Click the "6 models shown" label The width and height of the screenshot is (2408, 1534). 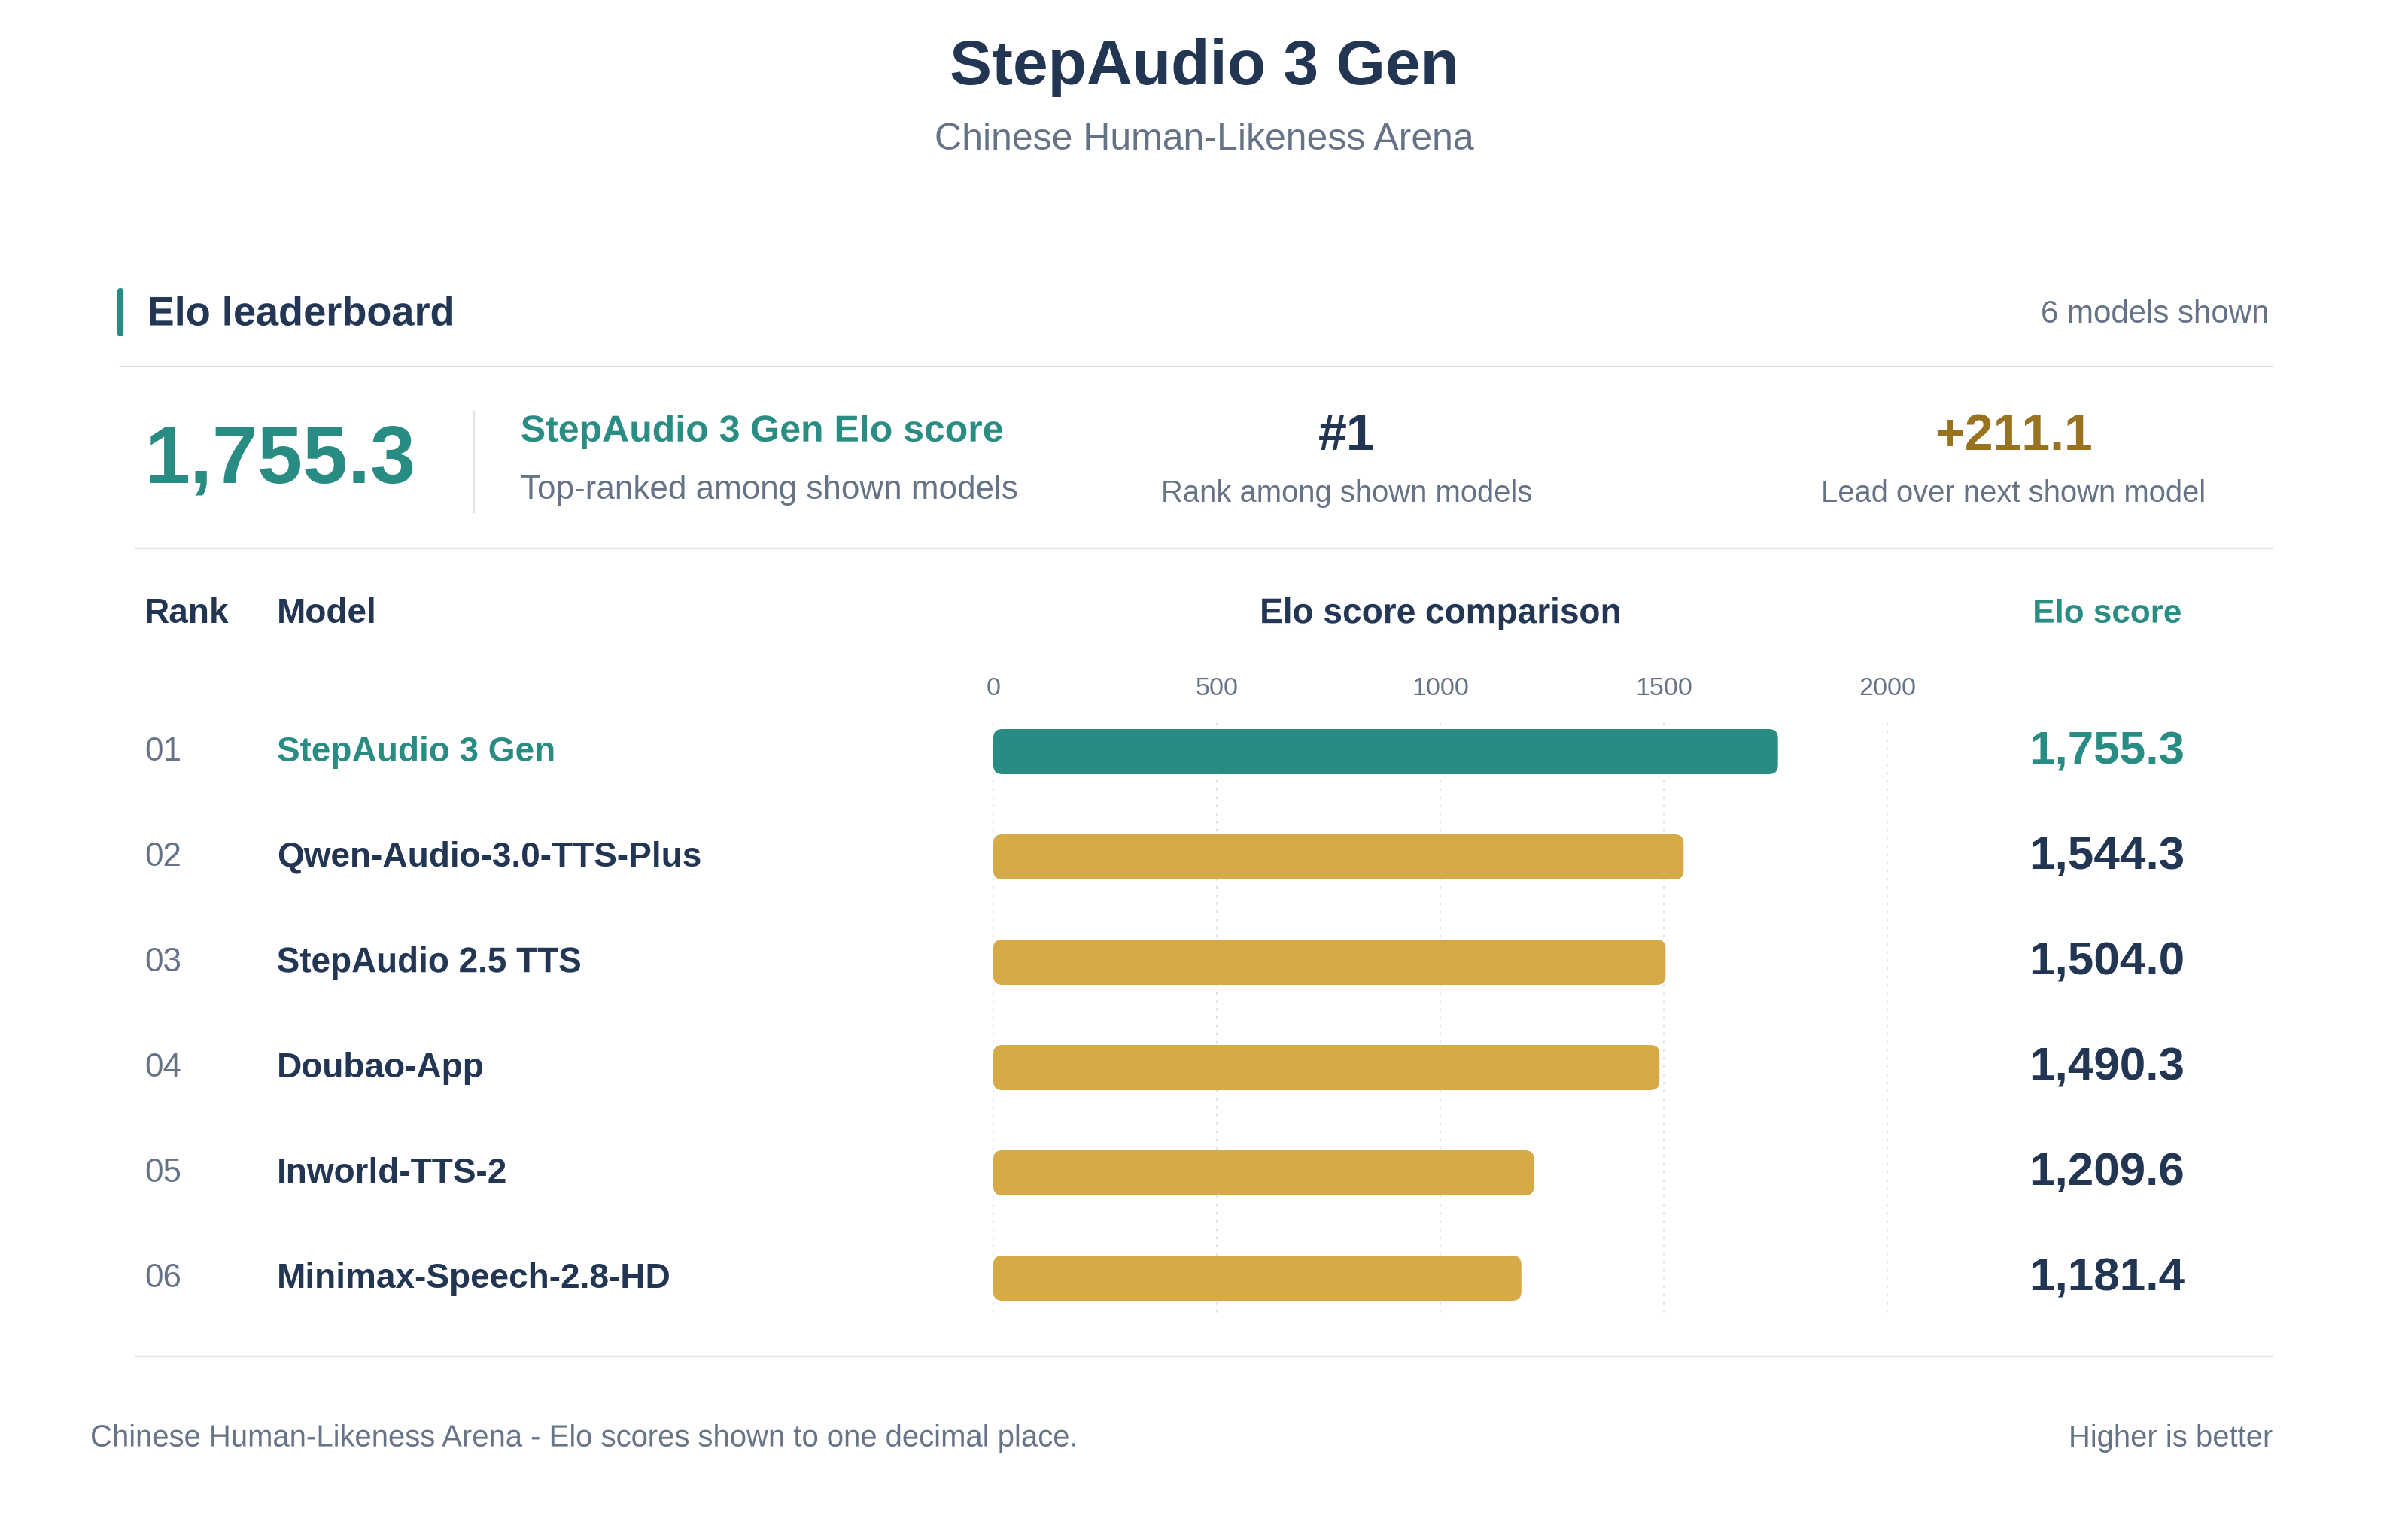point(2154,312)
